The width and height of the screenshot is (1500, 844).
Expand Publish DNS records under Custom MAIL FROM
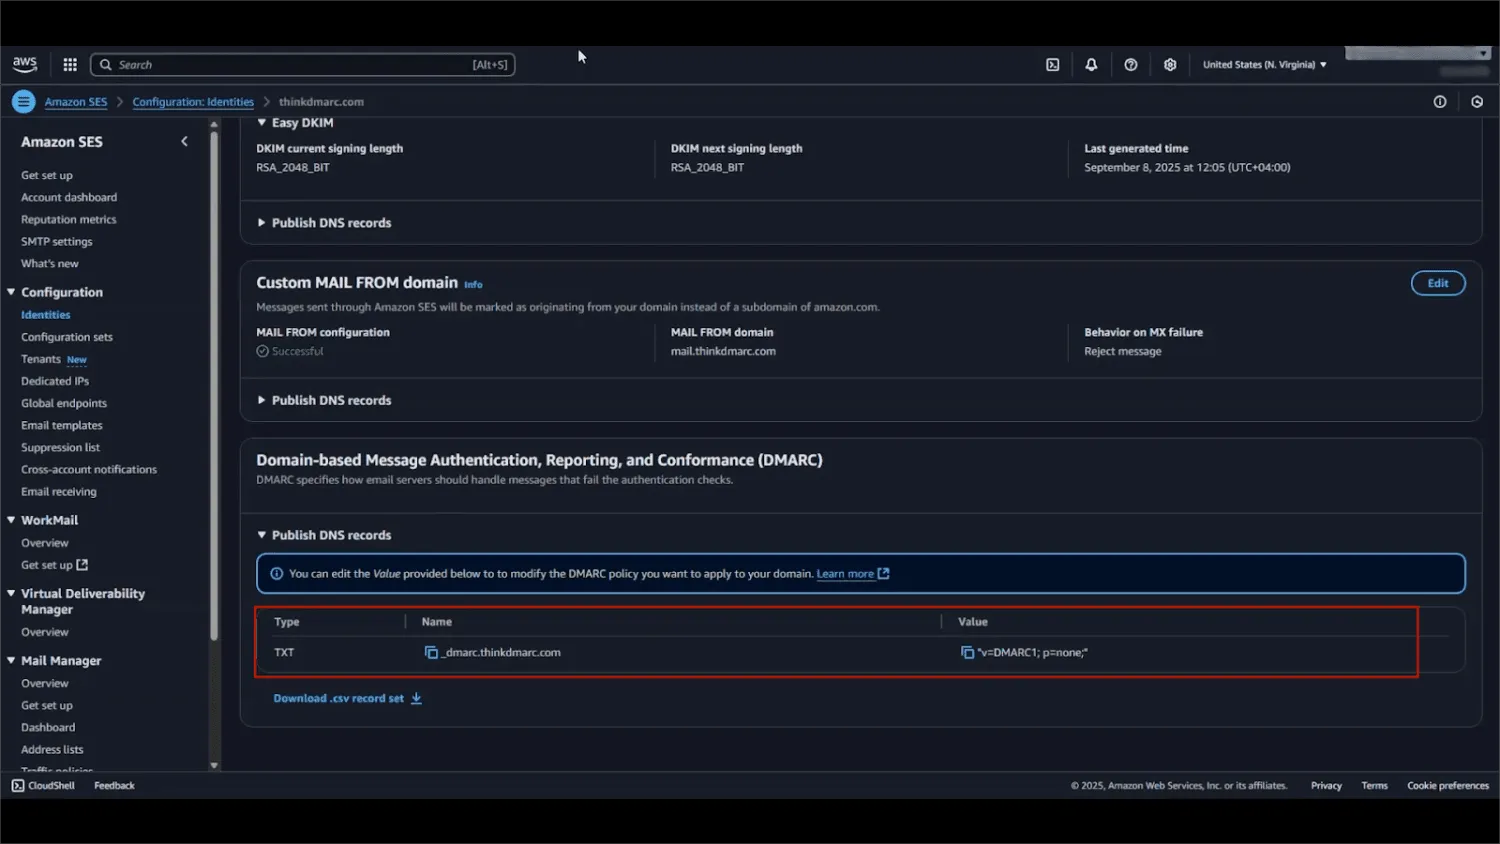click(x=262, y=400)
